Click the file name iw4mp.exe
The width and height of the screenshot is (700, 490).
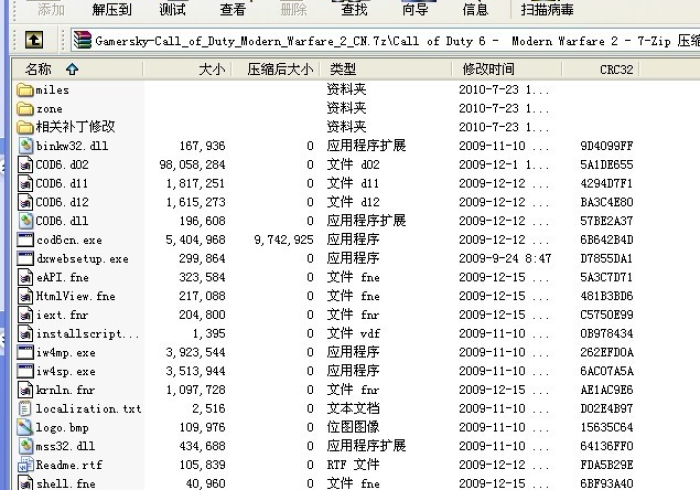click(x=66, y=353)
